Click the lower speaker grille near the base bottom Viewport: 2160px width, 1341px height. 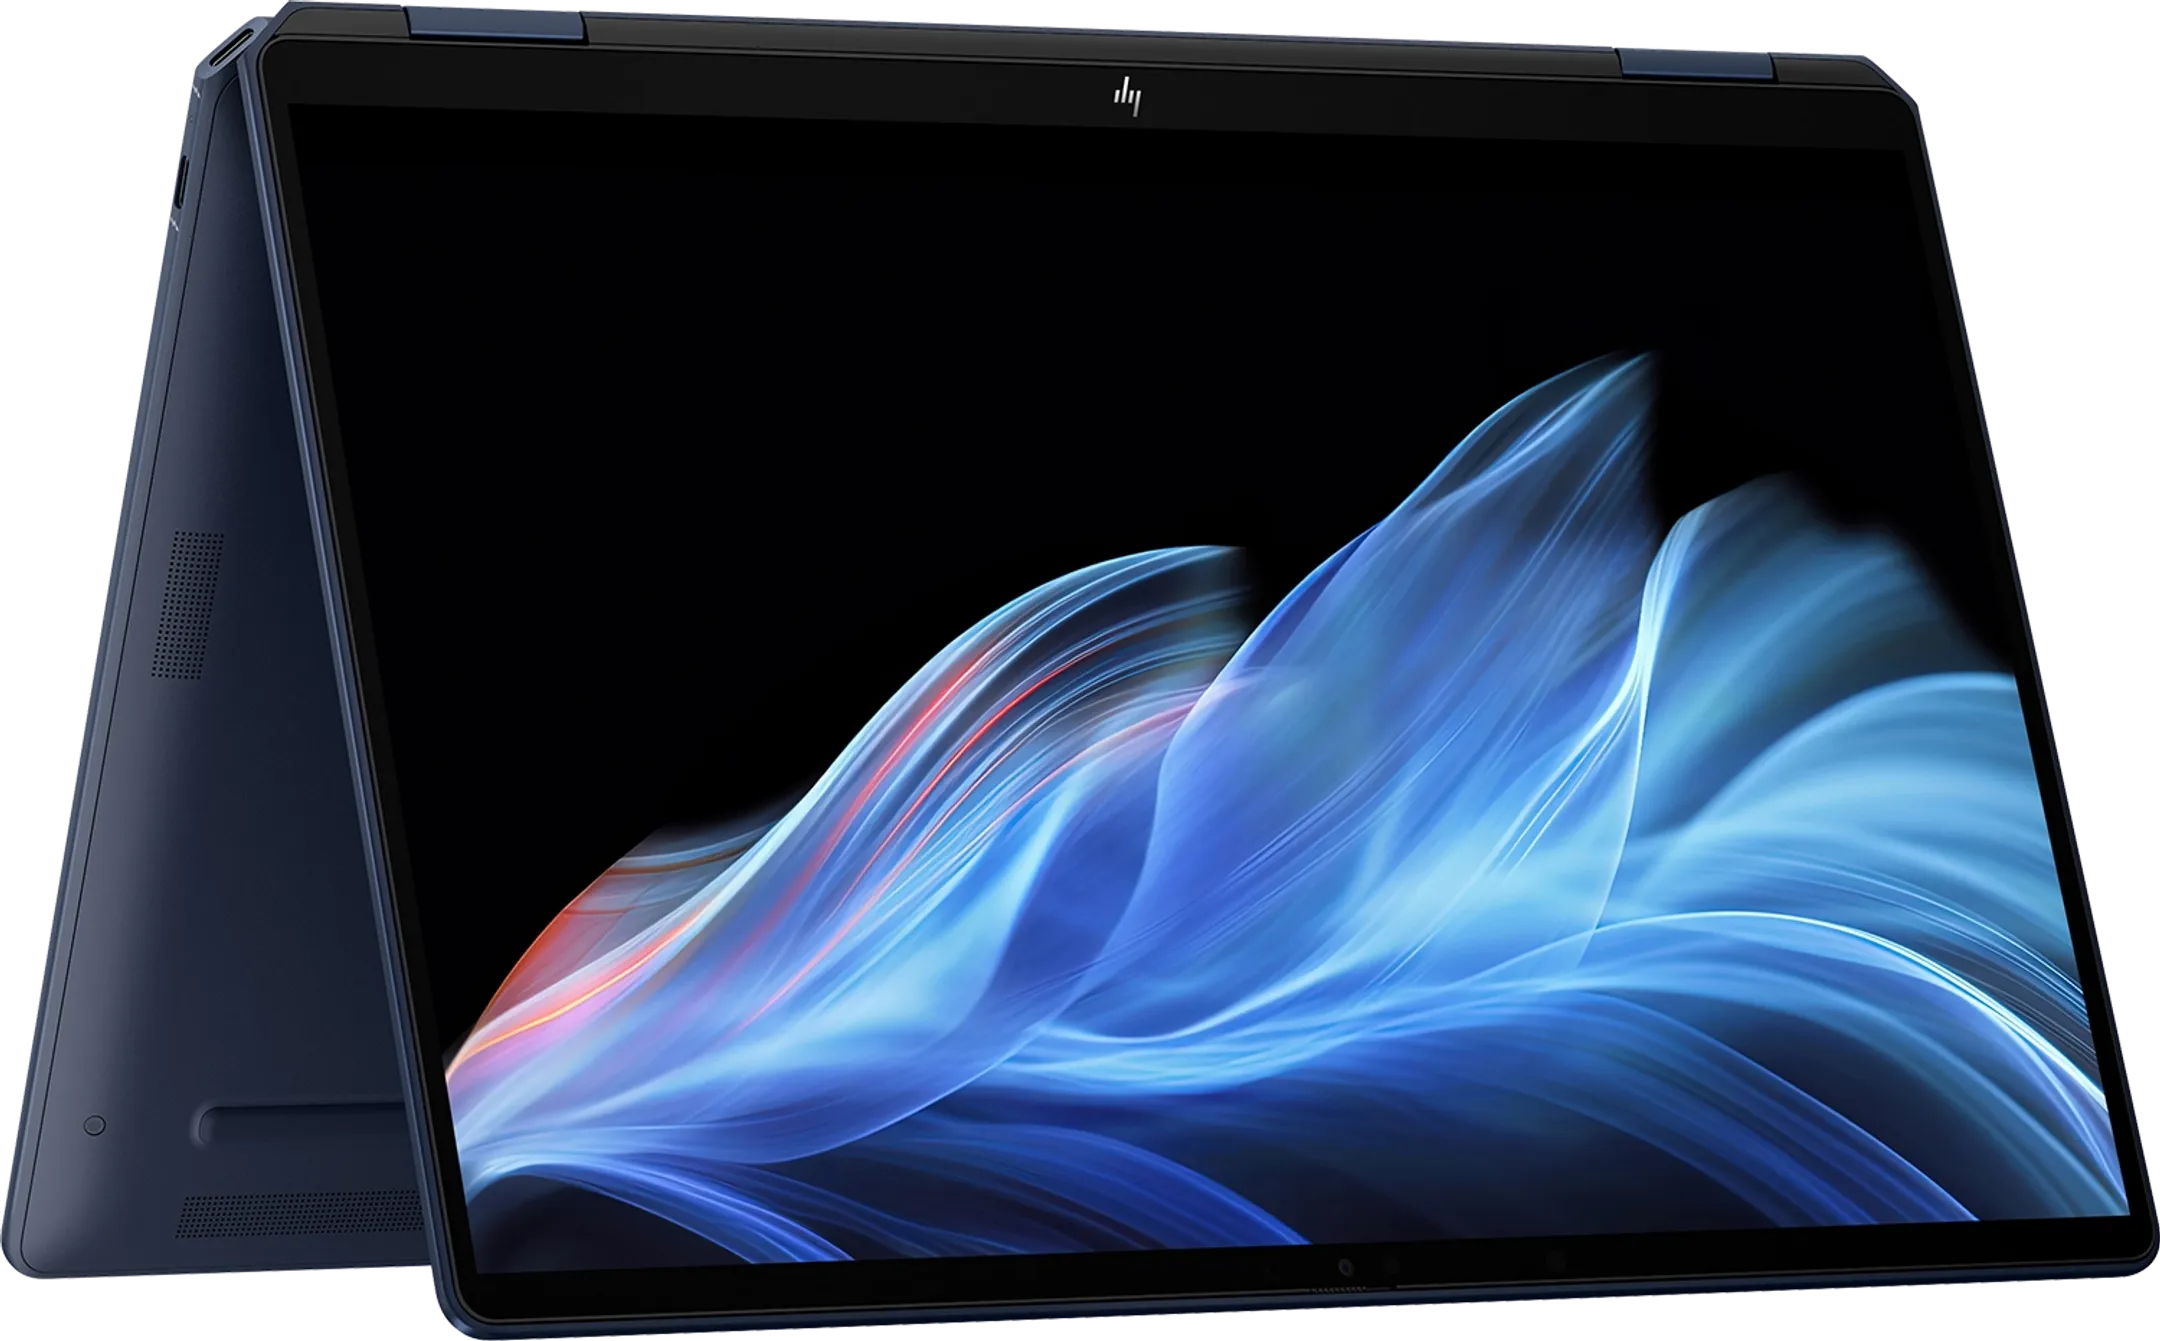pyautogui.click(x=300, y=1212)
